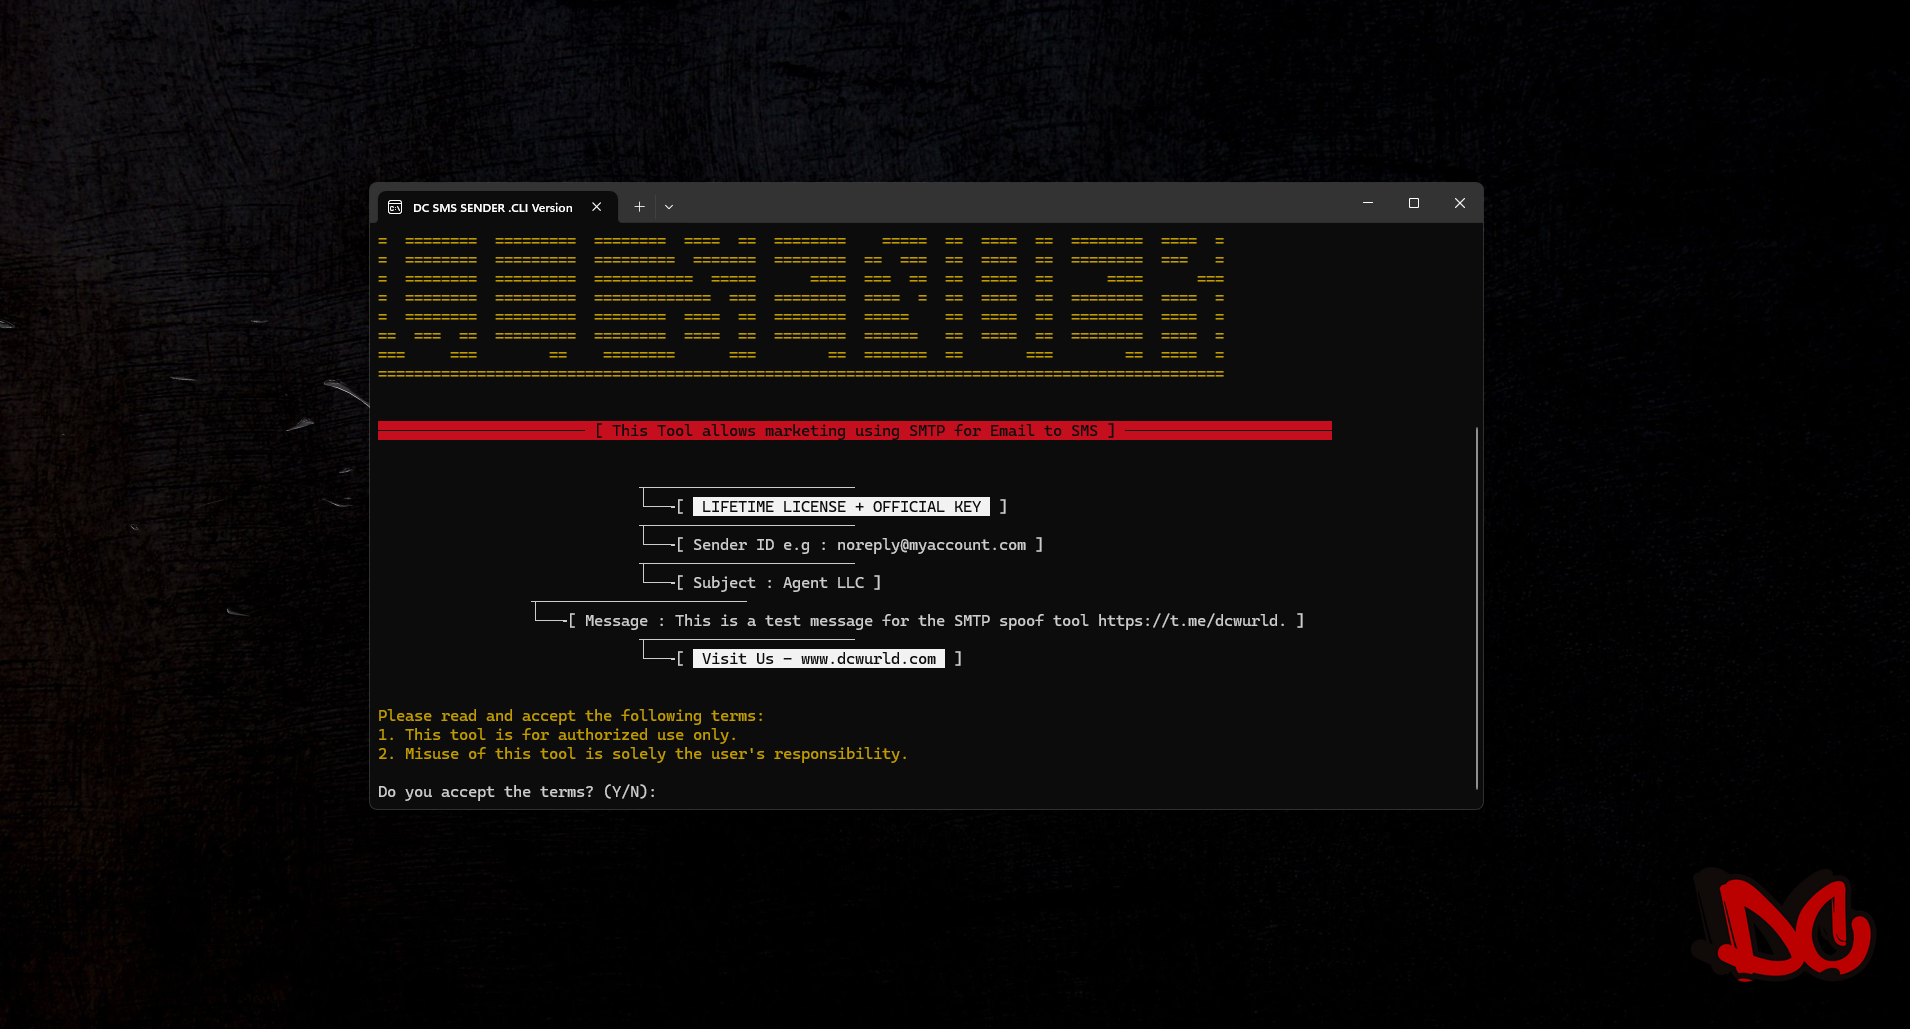Click the LIFETIME LICENSE + OFFICIAL KEY label
Screen dimensions: 1910x1029
point(840,507)
